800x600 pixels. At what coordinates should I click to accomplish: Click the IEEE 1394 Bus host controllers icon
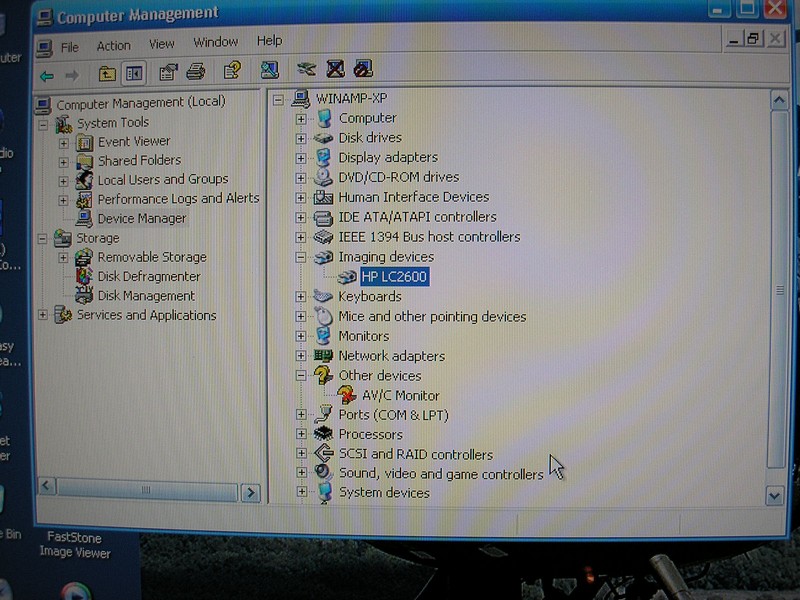(x=323, y=237)
